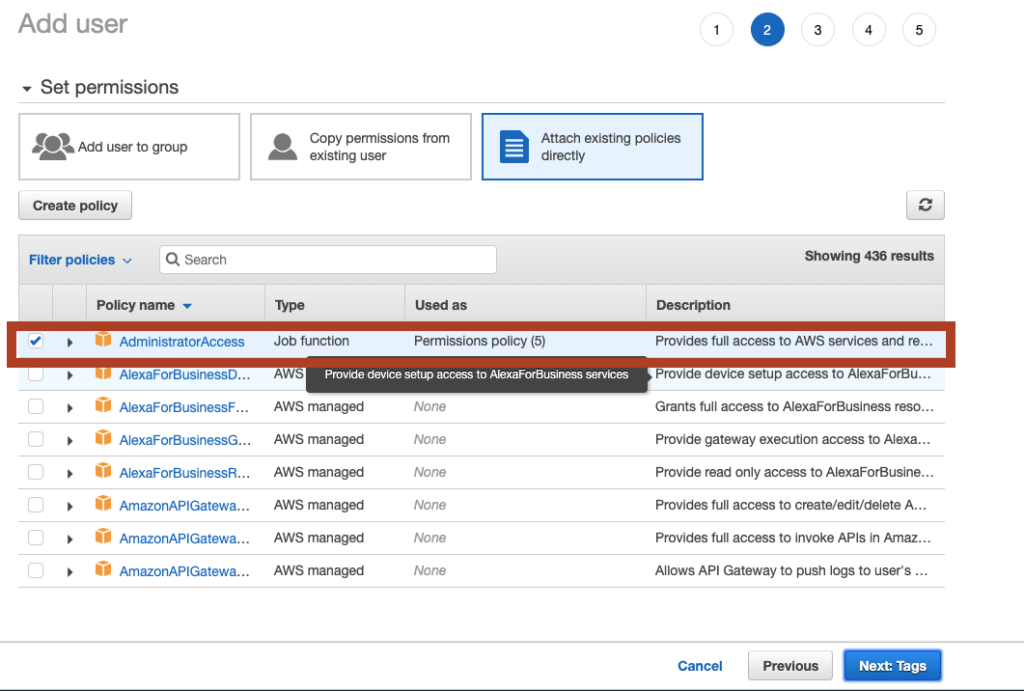Click the refresh policies icon button

click(x=925, y=205)
